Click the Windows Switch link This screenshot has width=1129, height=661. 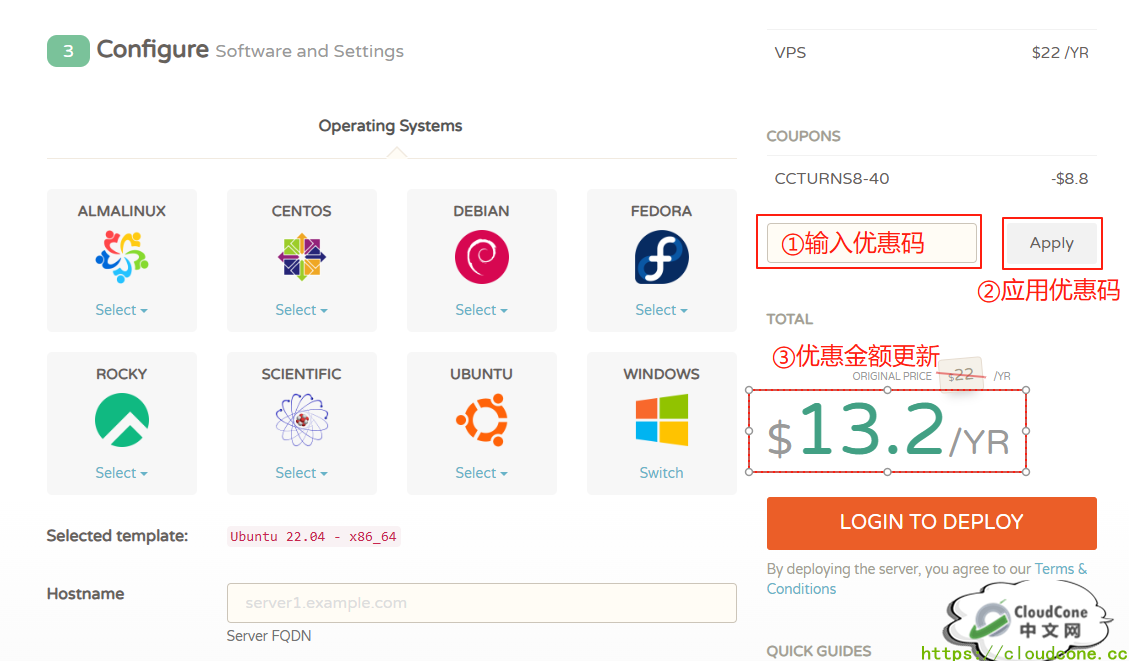click(662, 472)
